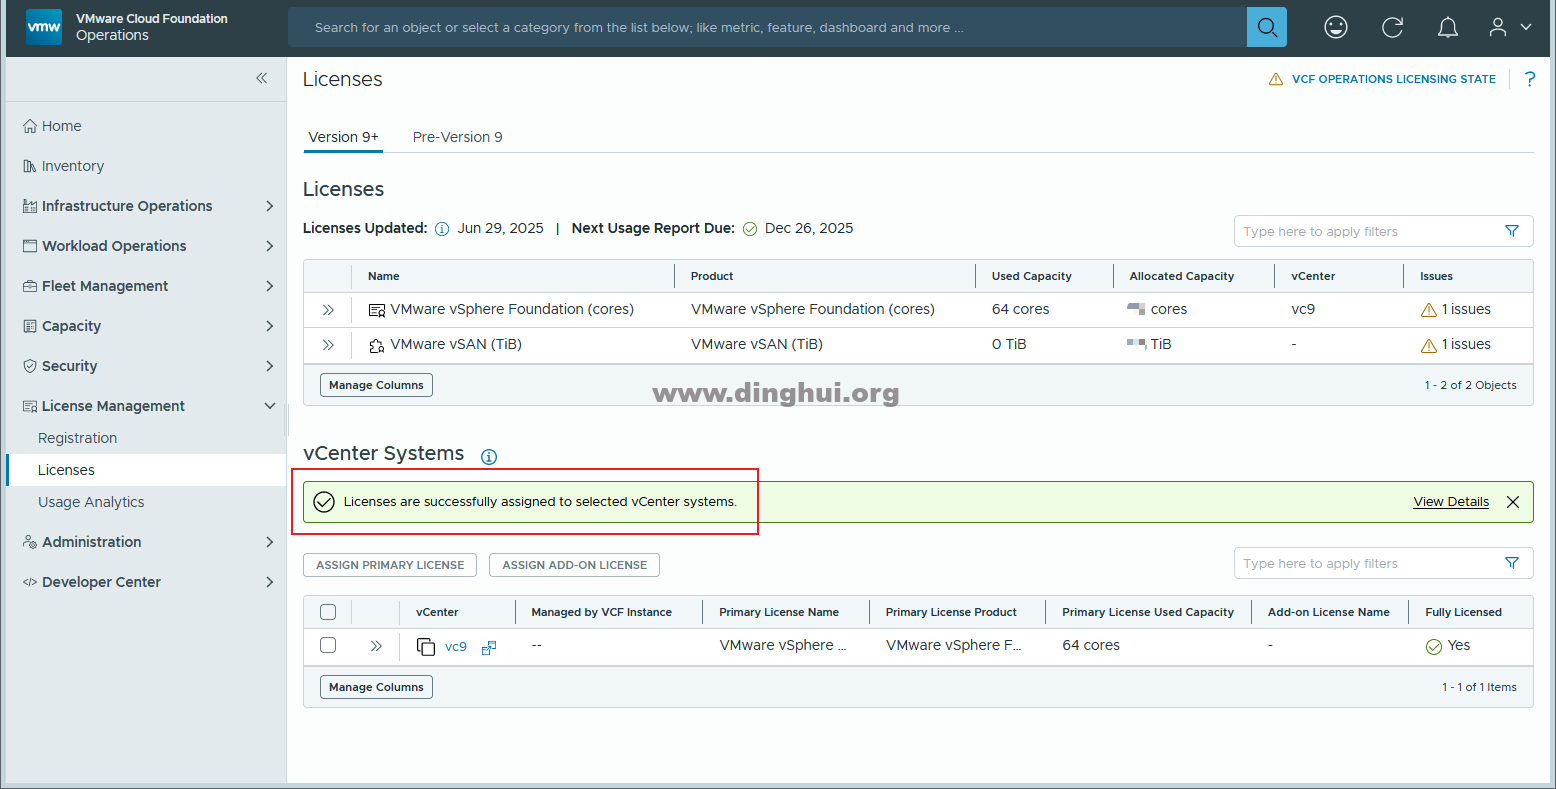Click warning icon on vSphere Foundation issues

1429,310
